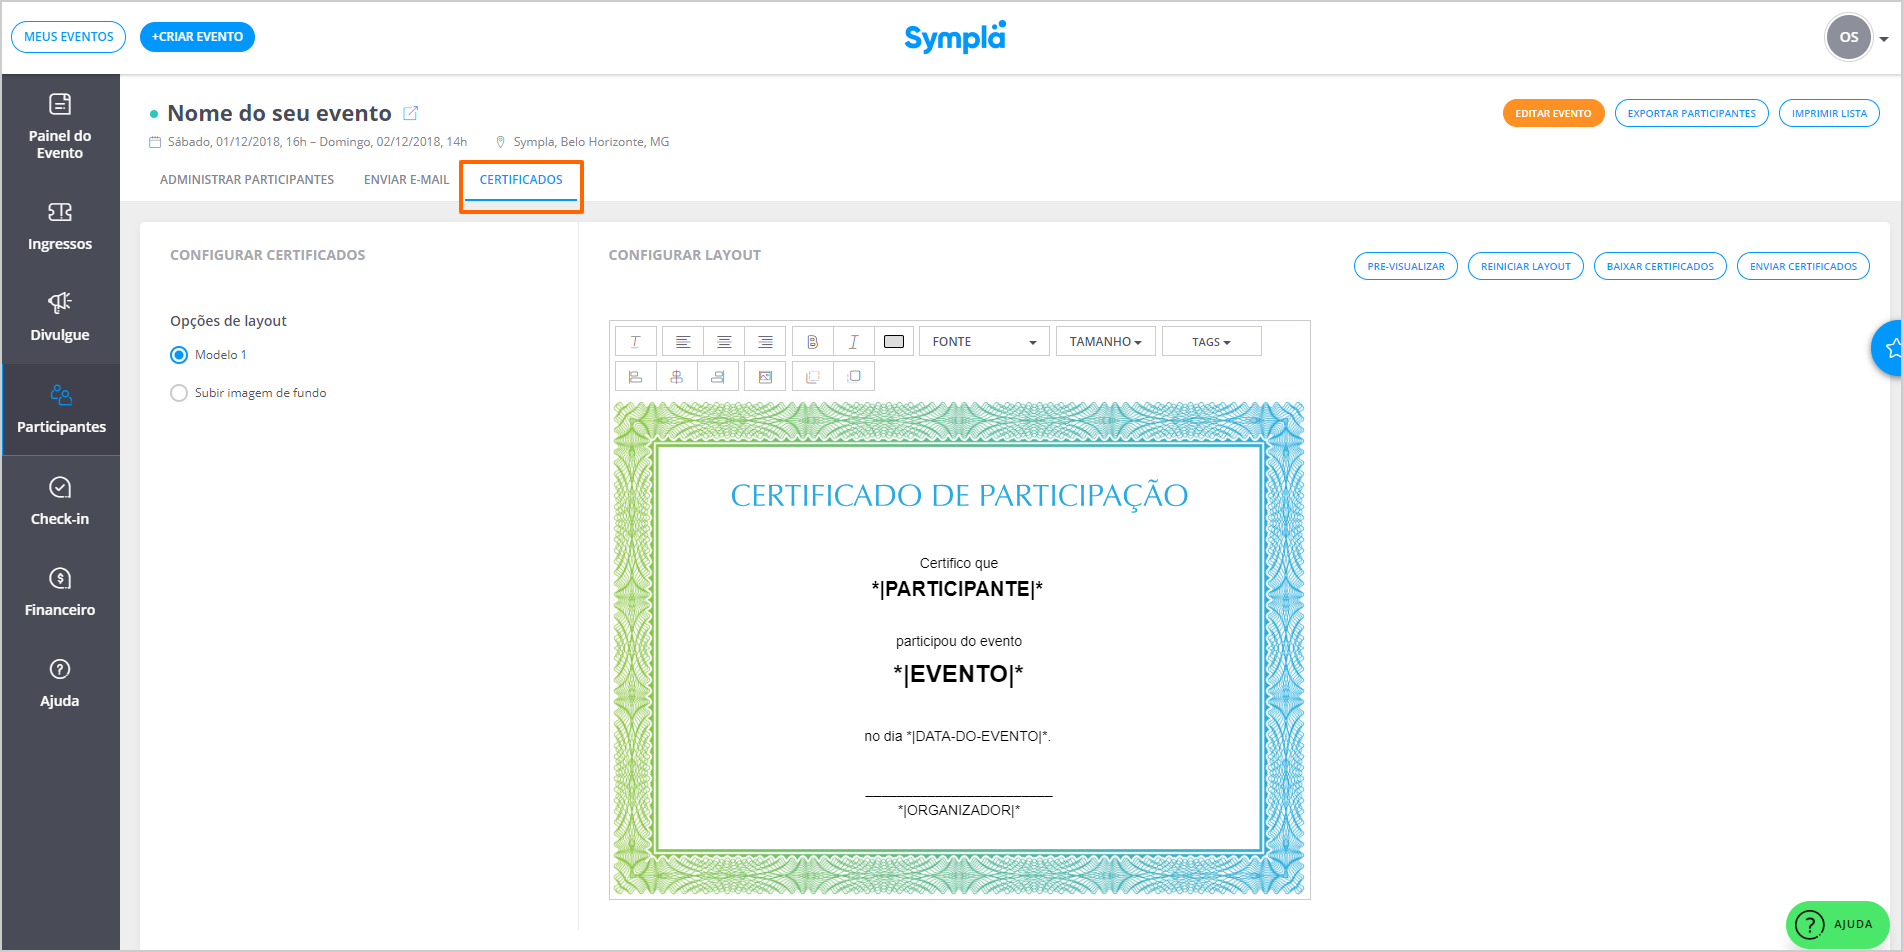Center-align text in layout editor
The height and width of the screenshot is (952, 1903).
(724, 342)
